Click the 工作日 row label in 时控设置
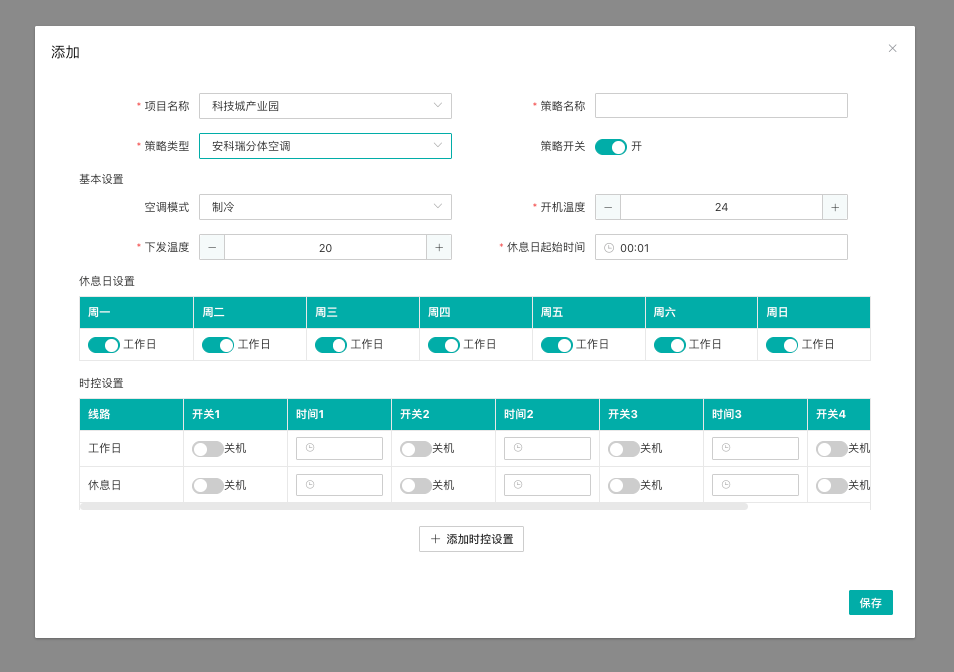The image size is (954, 672). tap(105, 448)
